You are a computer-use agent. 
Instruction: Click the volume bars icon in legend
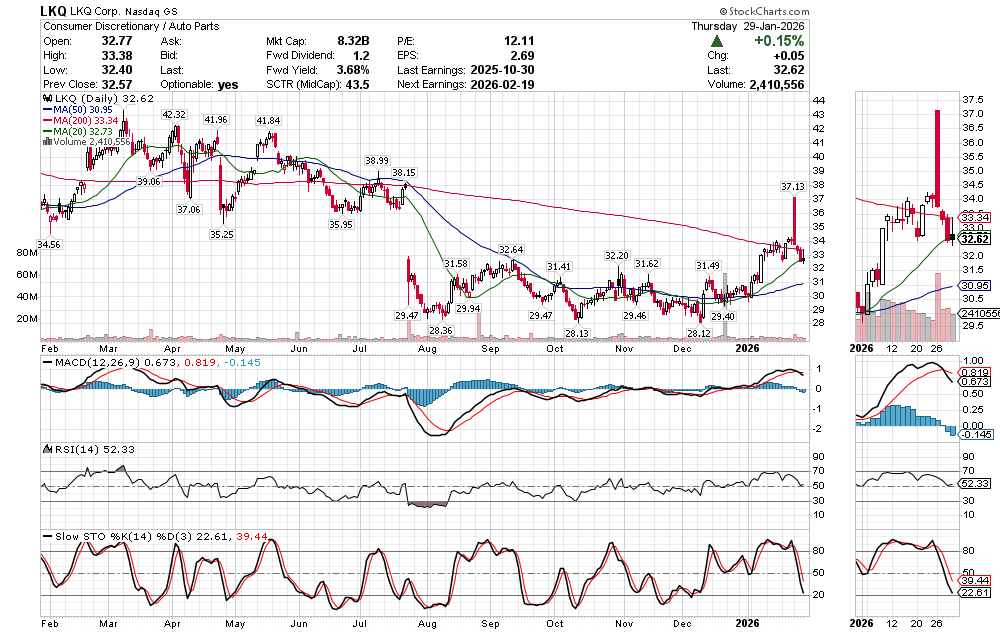coord(45,142)
